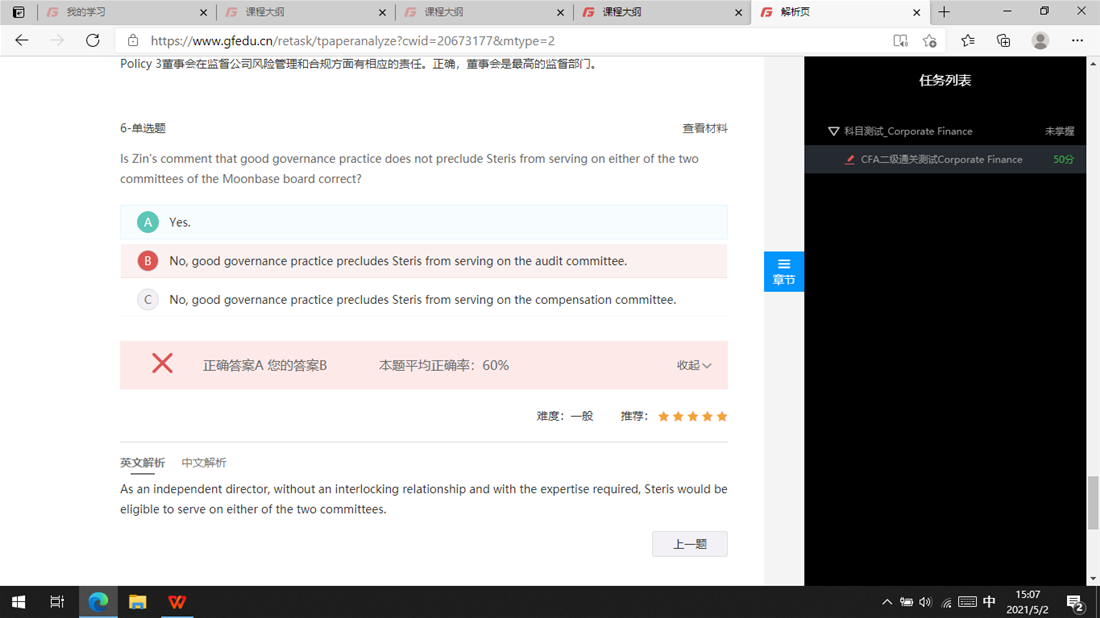Open browser settings and more menu
This screenshot has width=1100, height=618.
tap(1078, 41)
